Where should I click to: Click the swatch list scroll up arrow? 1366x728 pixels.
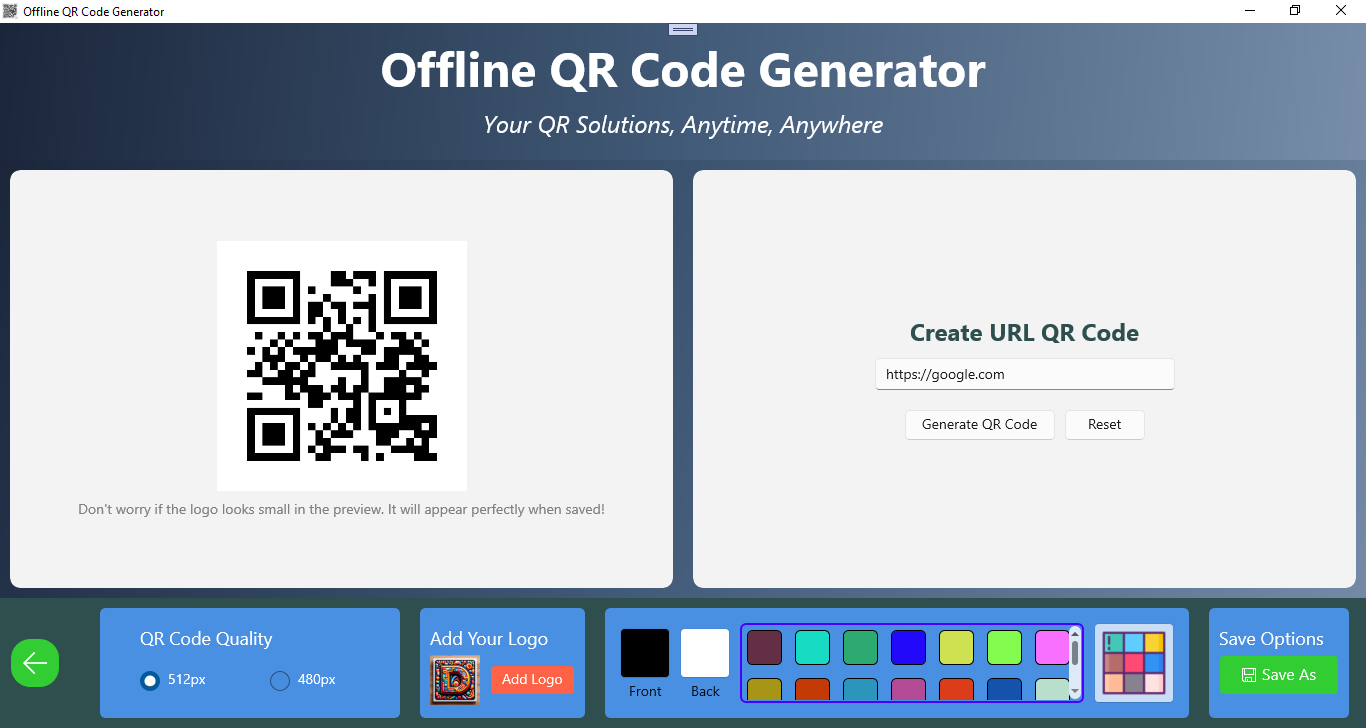coord(1075,632)
